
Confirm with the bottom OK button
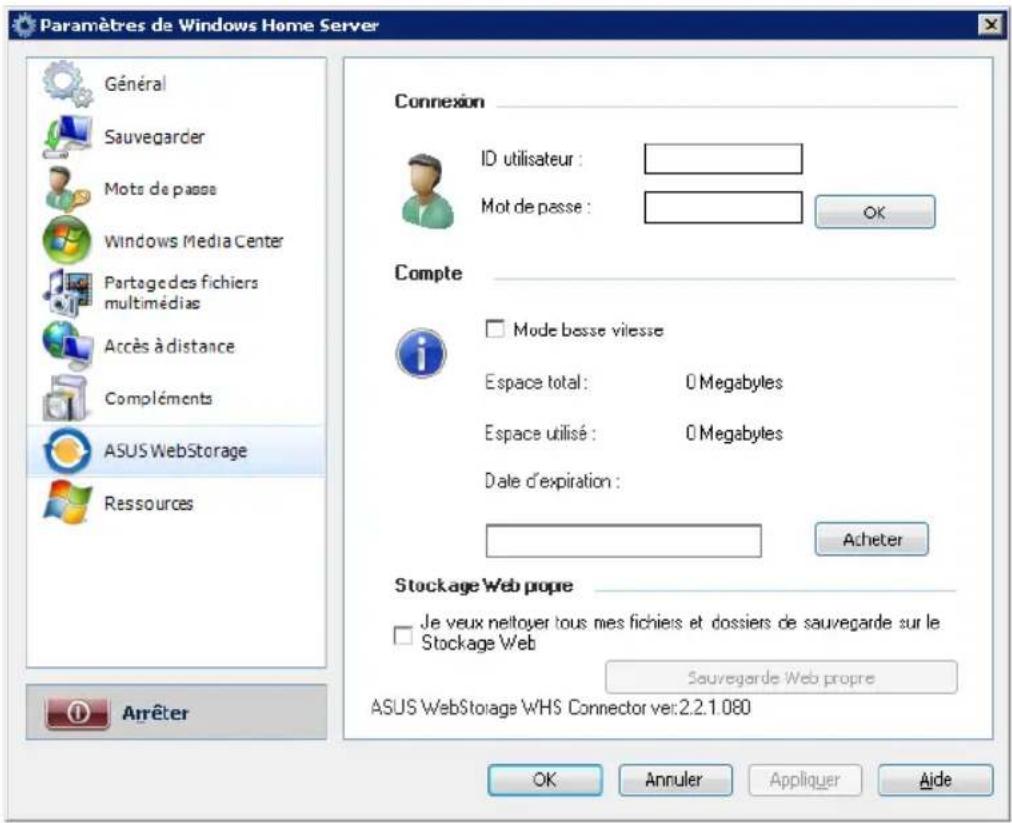click(545, 780)
